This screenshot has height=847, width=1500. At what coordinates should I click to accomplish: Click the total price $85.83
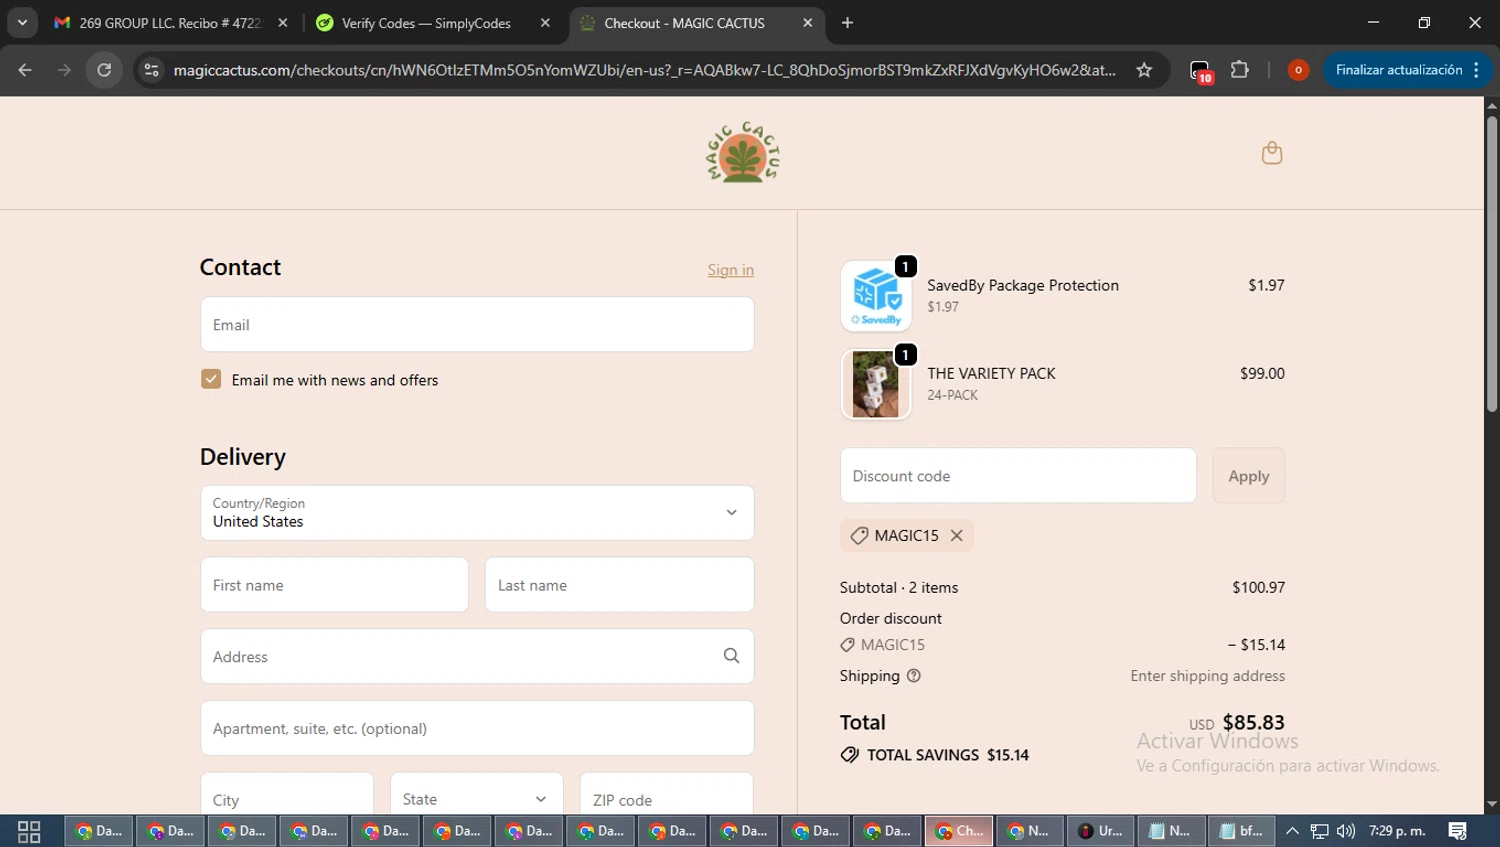coord(1254,722)
